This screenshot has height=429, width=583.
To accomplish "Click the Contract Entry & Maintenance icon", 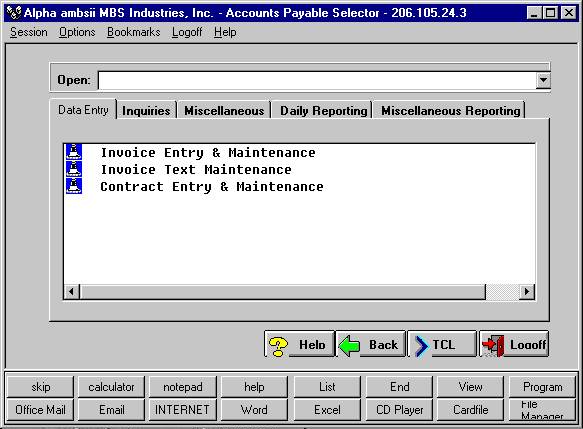I will click(x=74, y=186).
